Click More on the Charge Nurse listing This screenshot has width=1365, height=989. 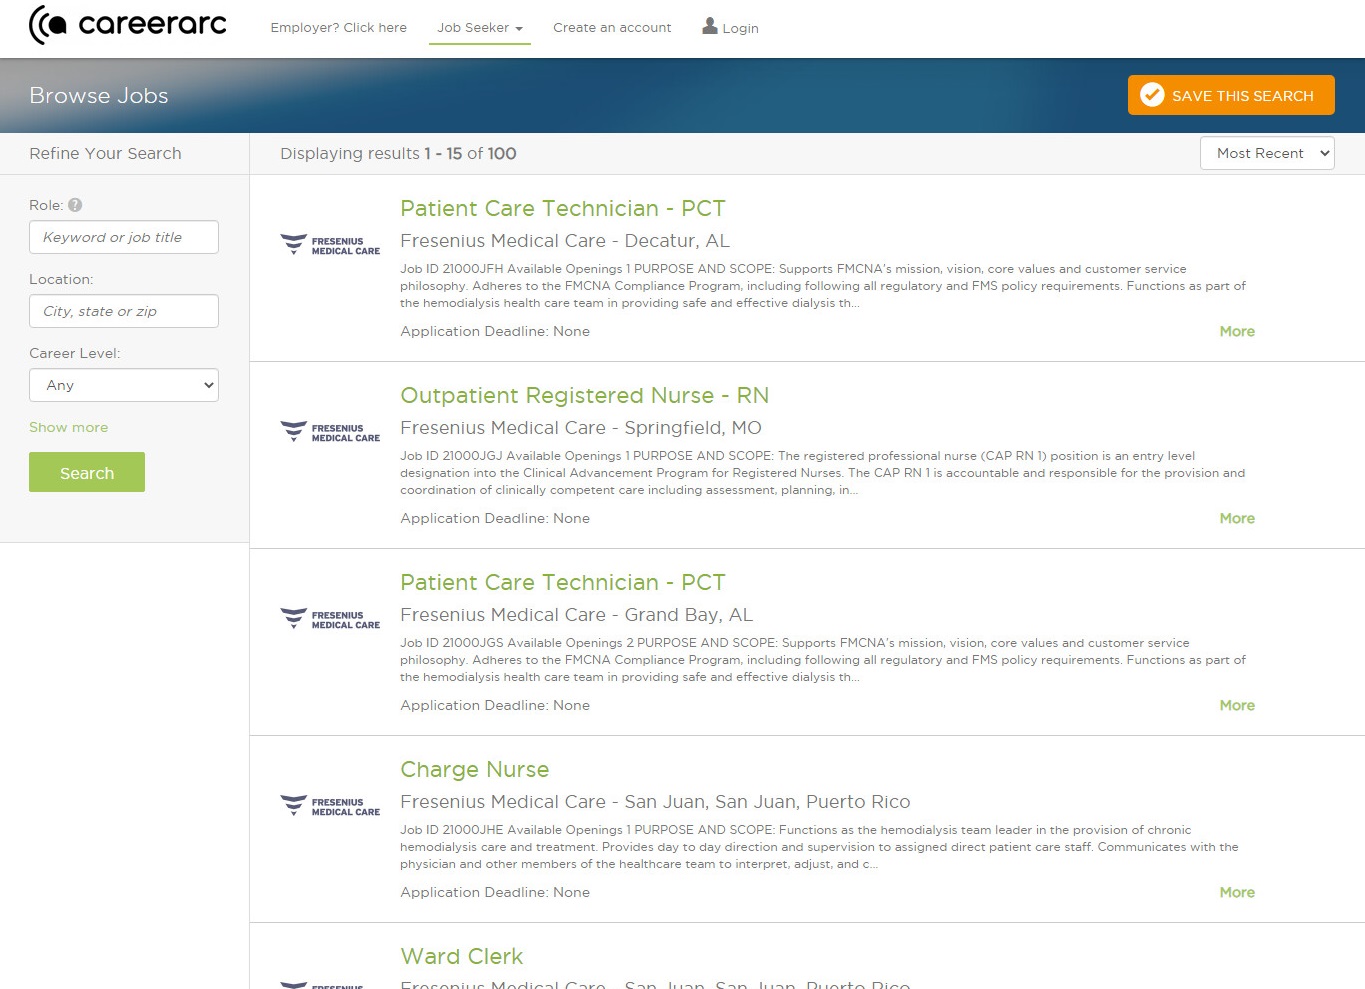1236,892
